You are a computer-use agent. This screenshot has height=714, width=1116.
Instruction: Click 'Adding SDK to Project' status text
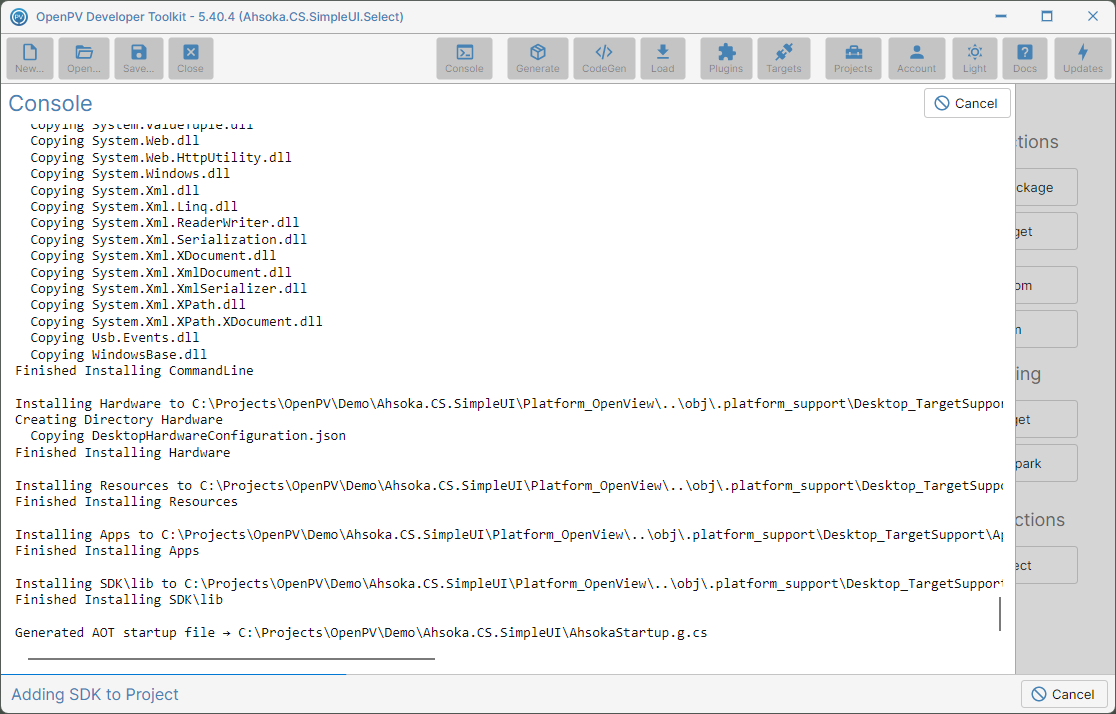pyautogui.click(x=95, y=694)
